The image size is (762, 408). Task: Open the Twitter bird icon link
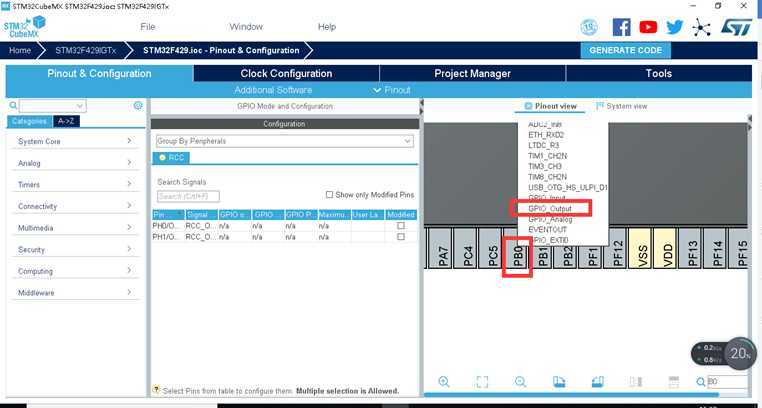[675, 27]
